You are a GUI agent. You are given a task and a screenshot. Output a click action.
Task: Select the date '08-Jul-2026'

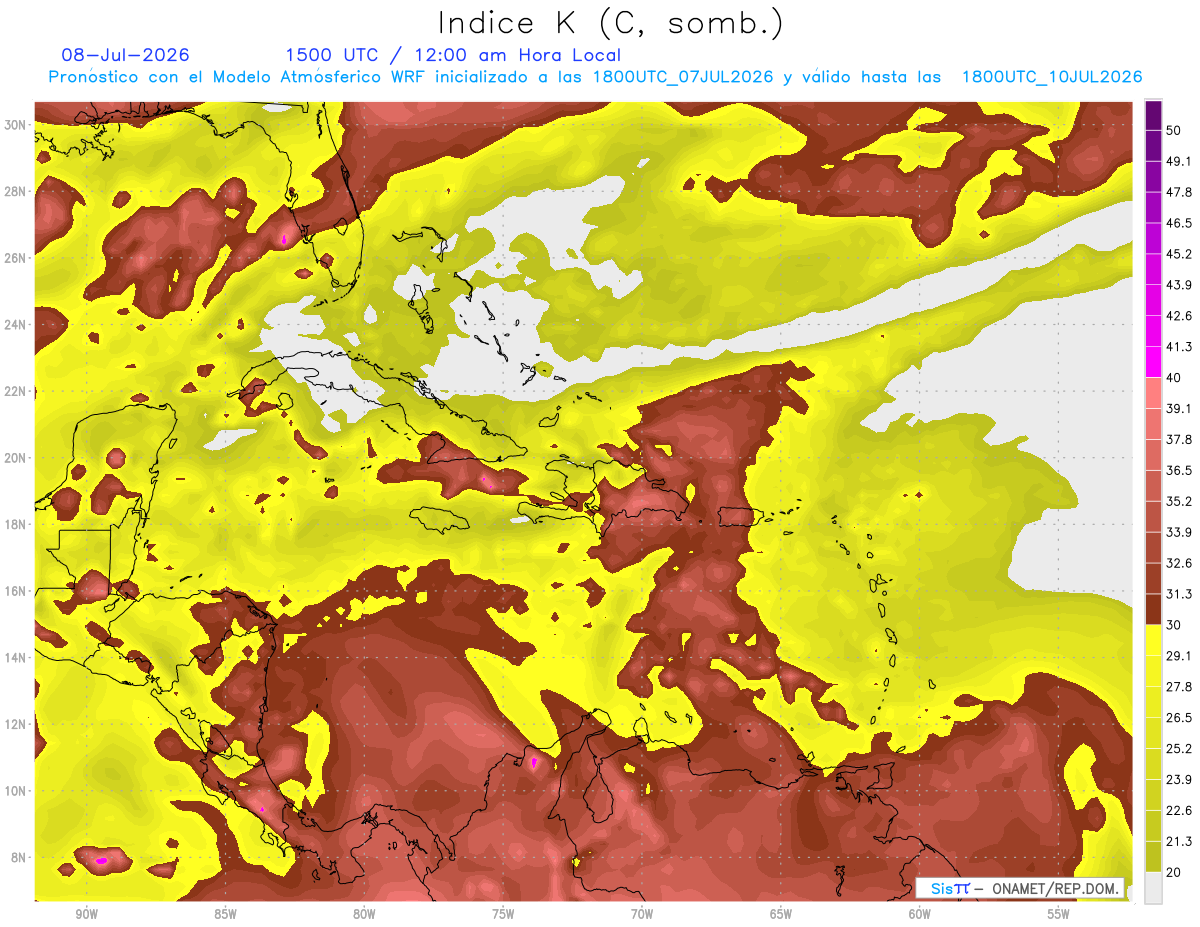[x=125, y=55]
